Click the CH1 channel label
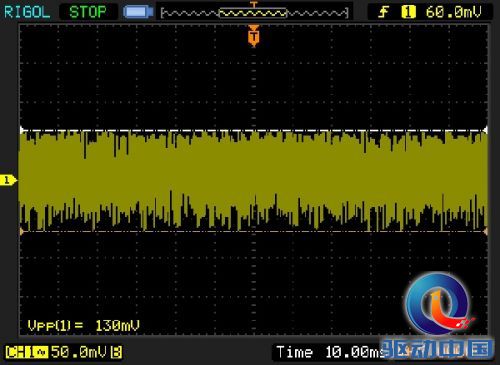The height and width of the screenshot is (365, 500). 27,352
